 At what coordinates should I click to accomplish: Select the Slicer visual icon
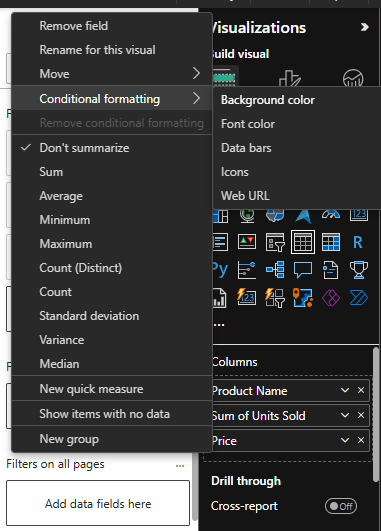(x=275, y=242)
